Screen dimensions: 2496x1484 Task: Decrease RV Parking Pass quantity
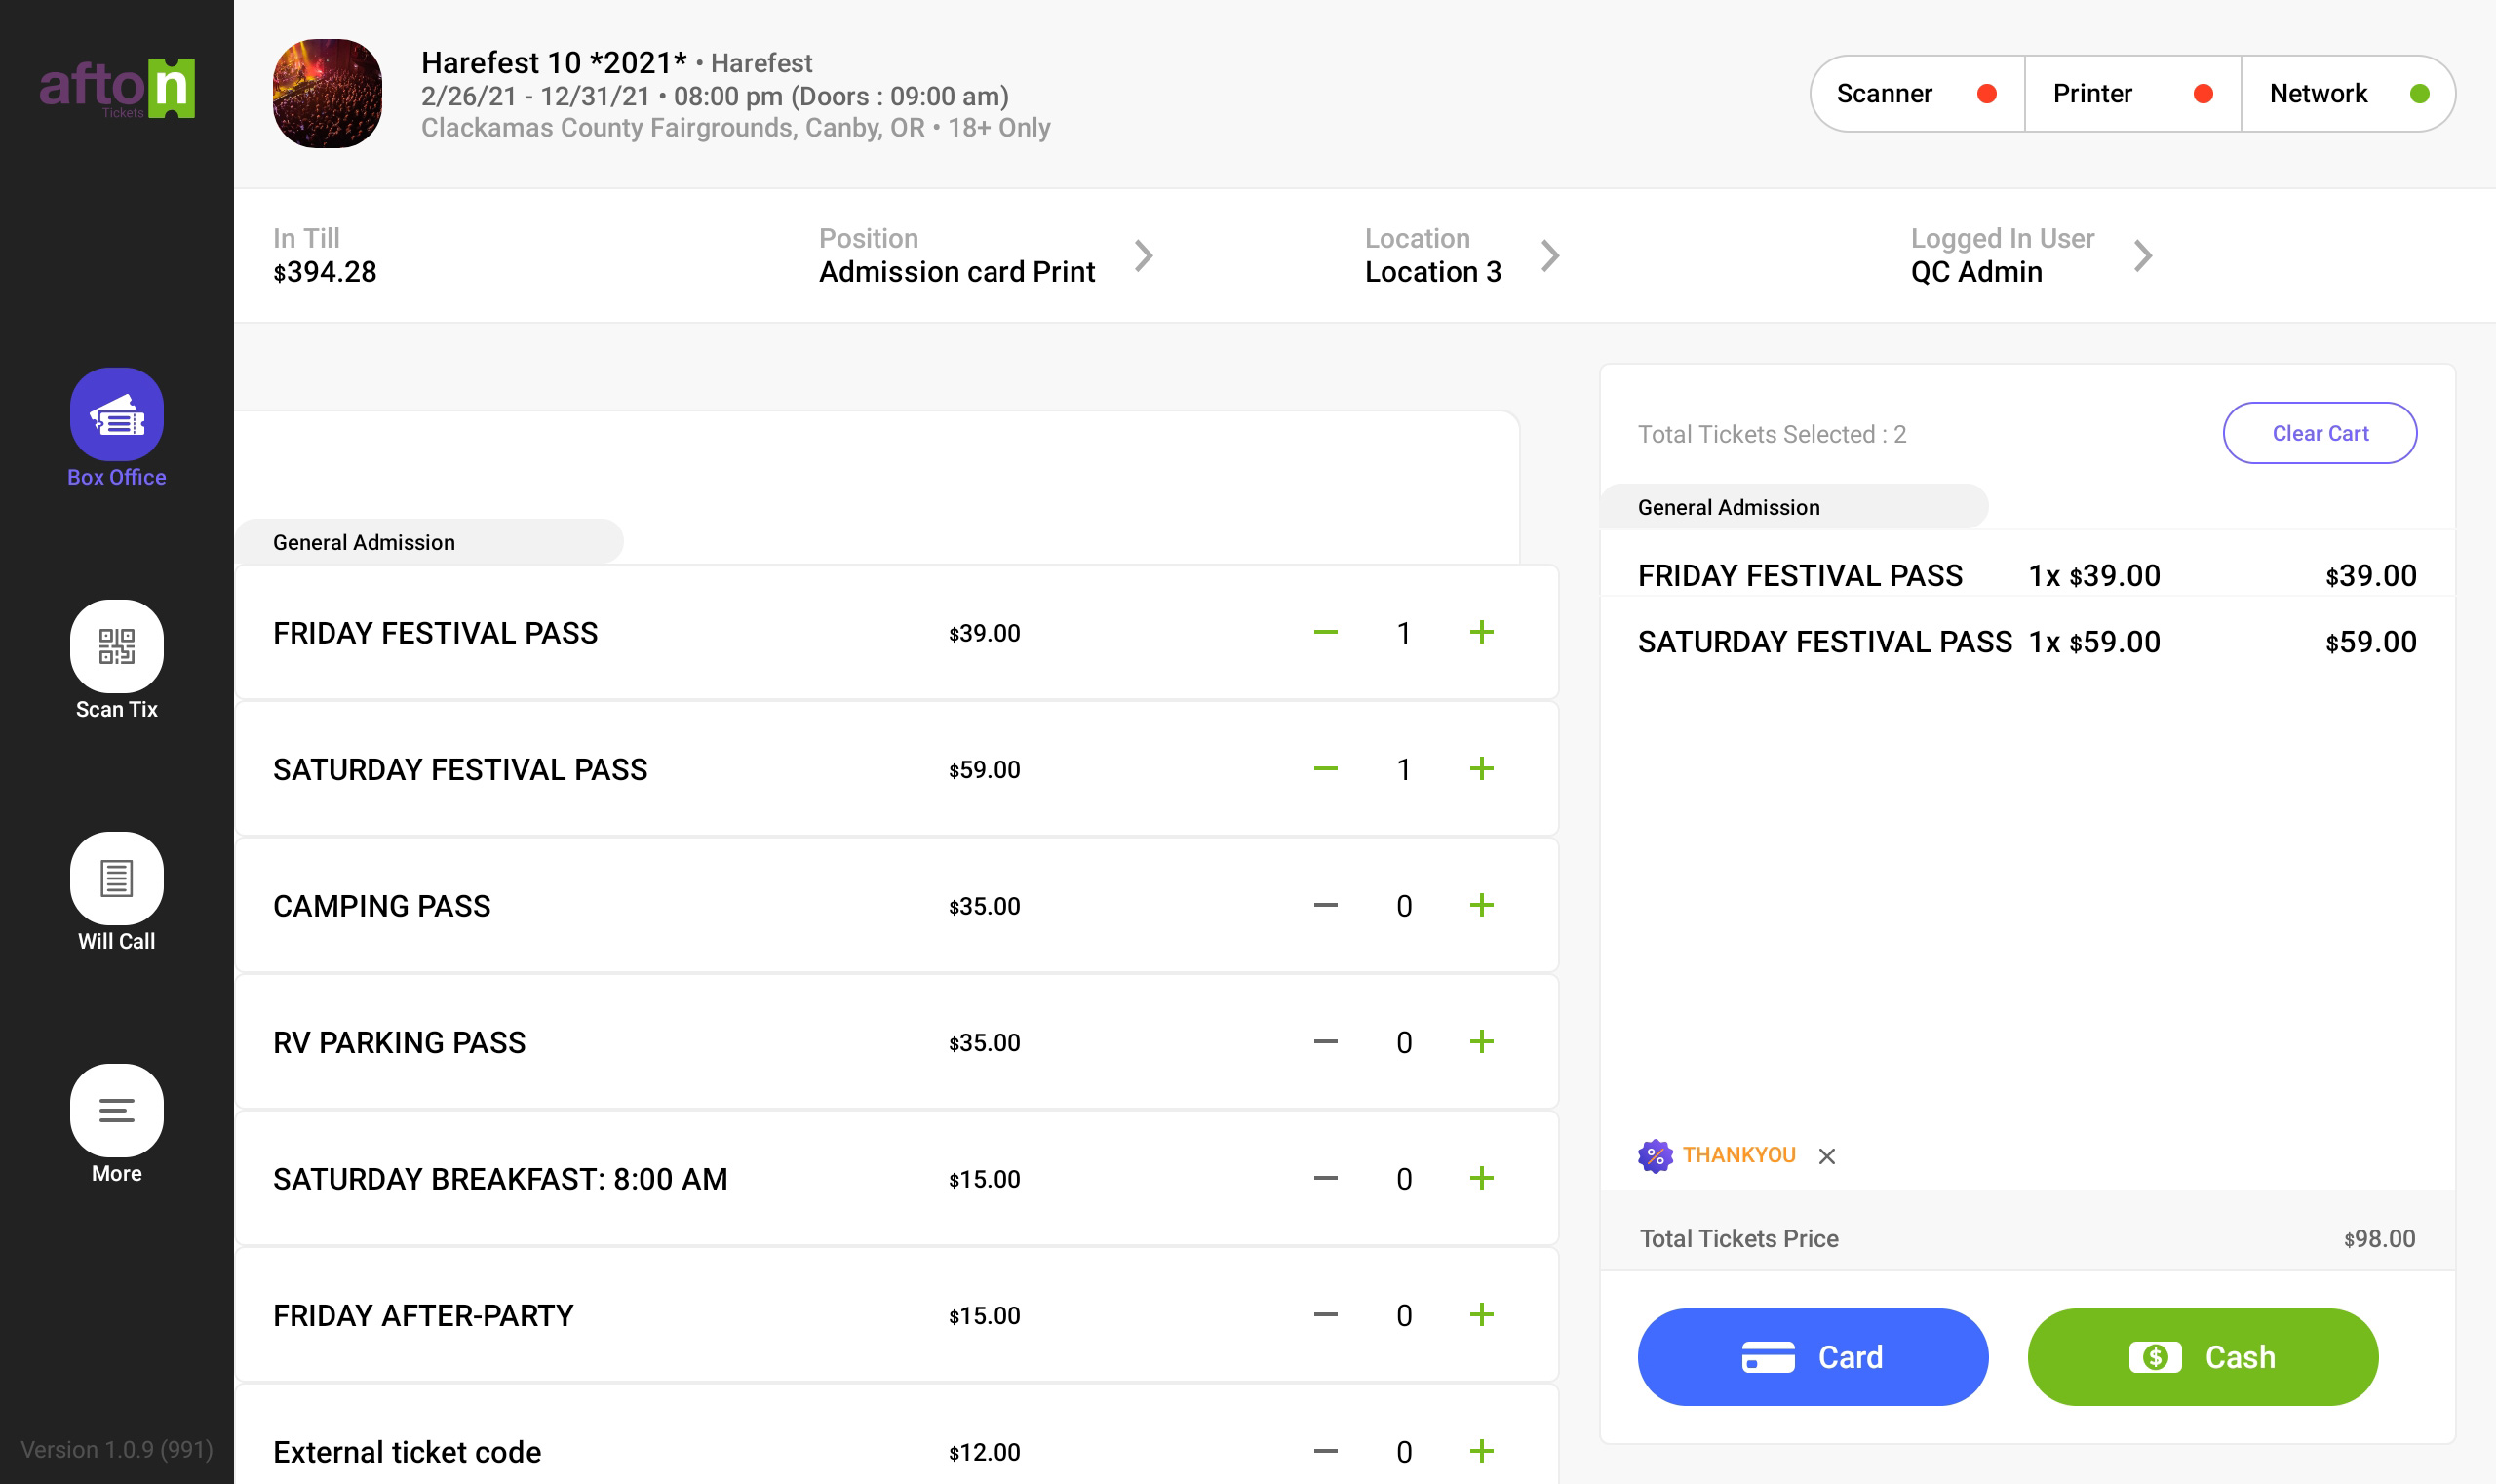1326,1042
